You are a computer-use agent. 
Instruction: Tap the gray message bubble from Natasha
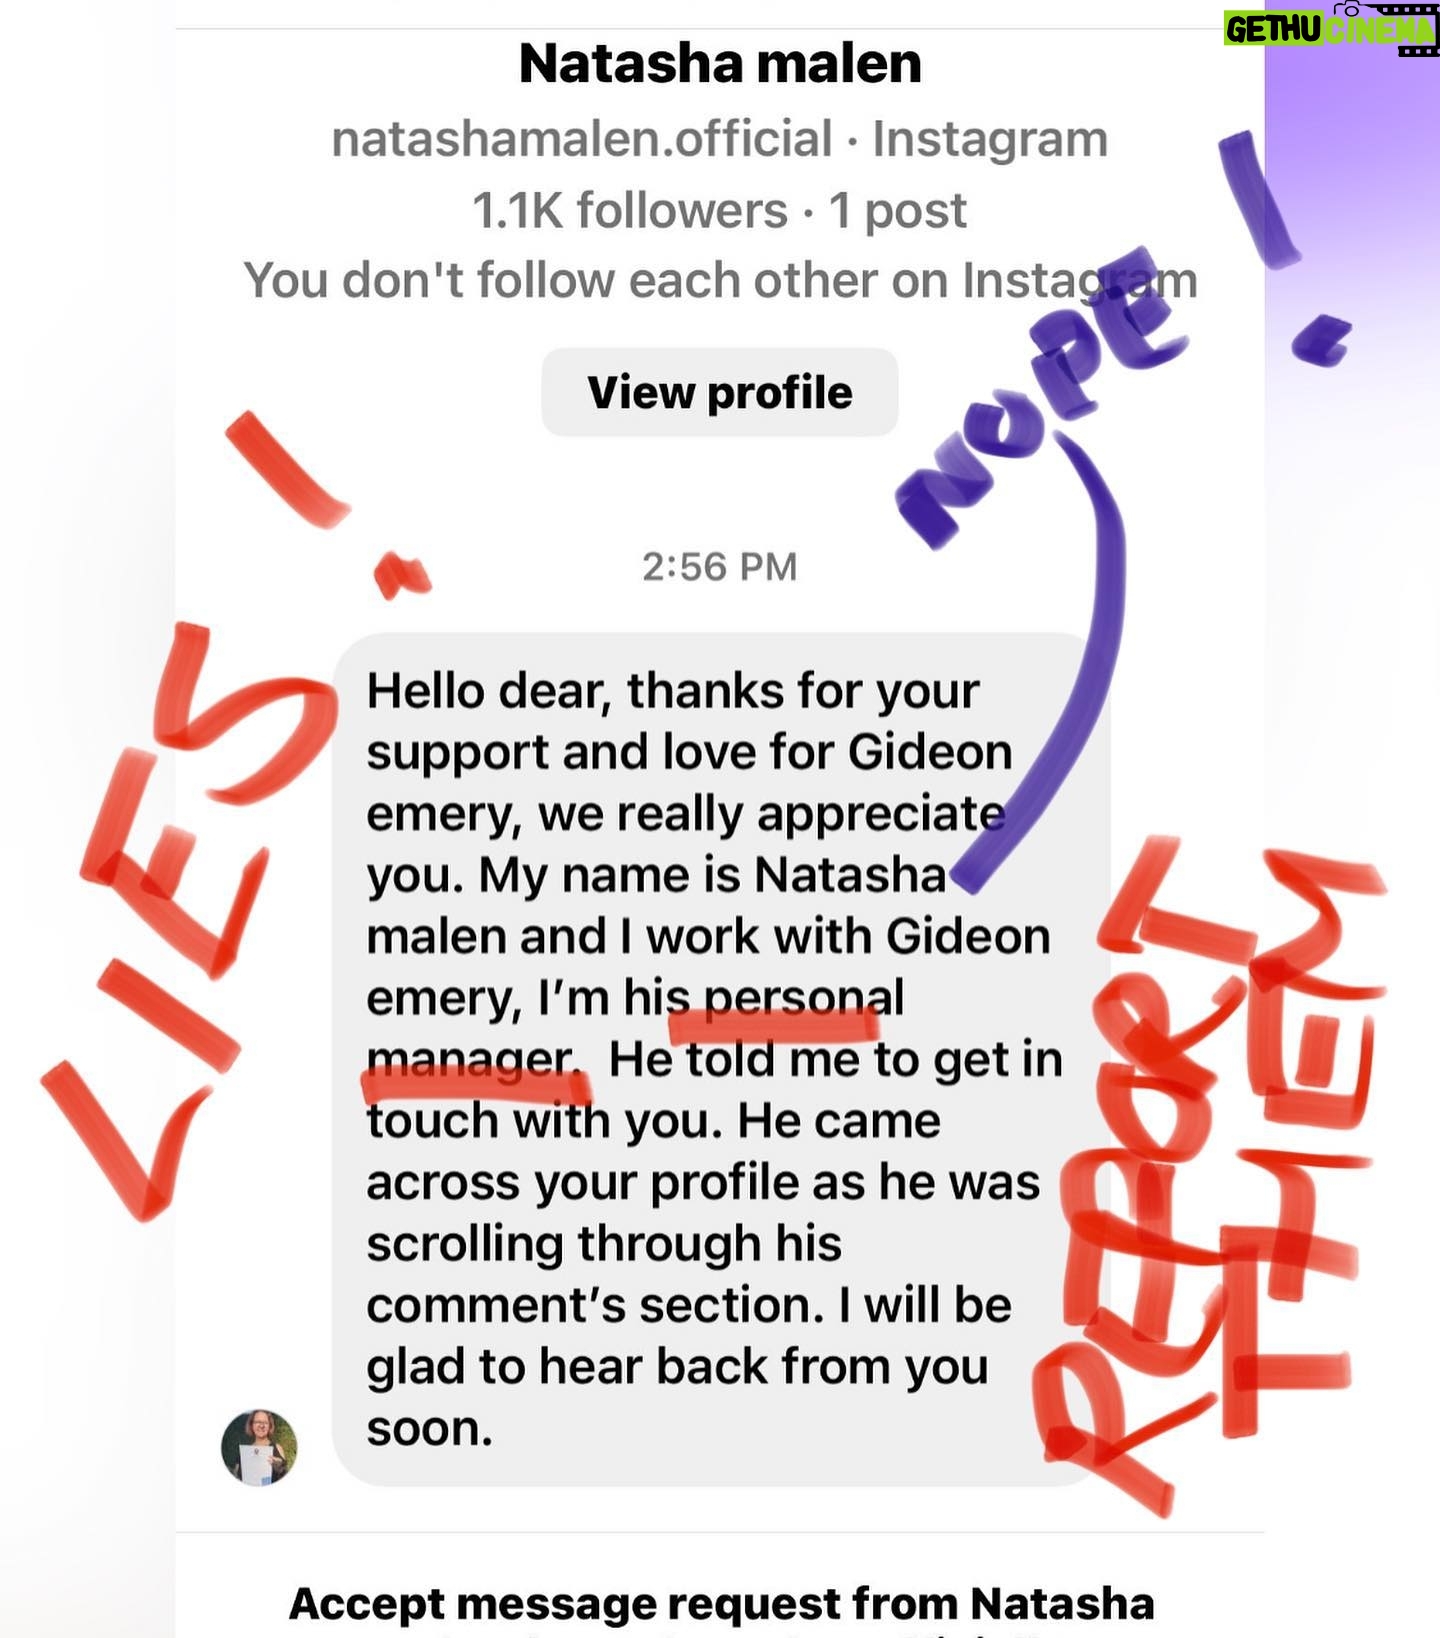(x=721, y=1059)
